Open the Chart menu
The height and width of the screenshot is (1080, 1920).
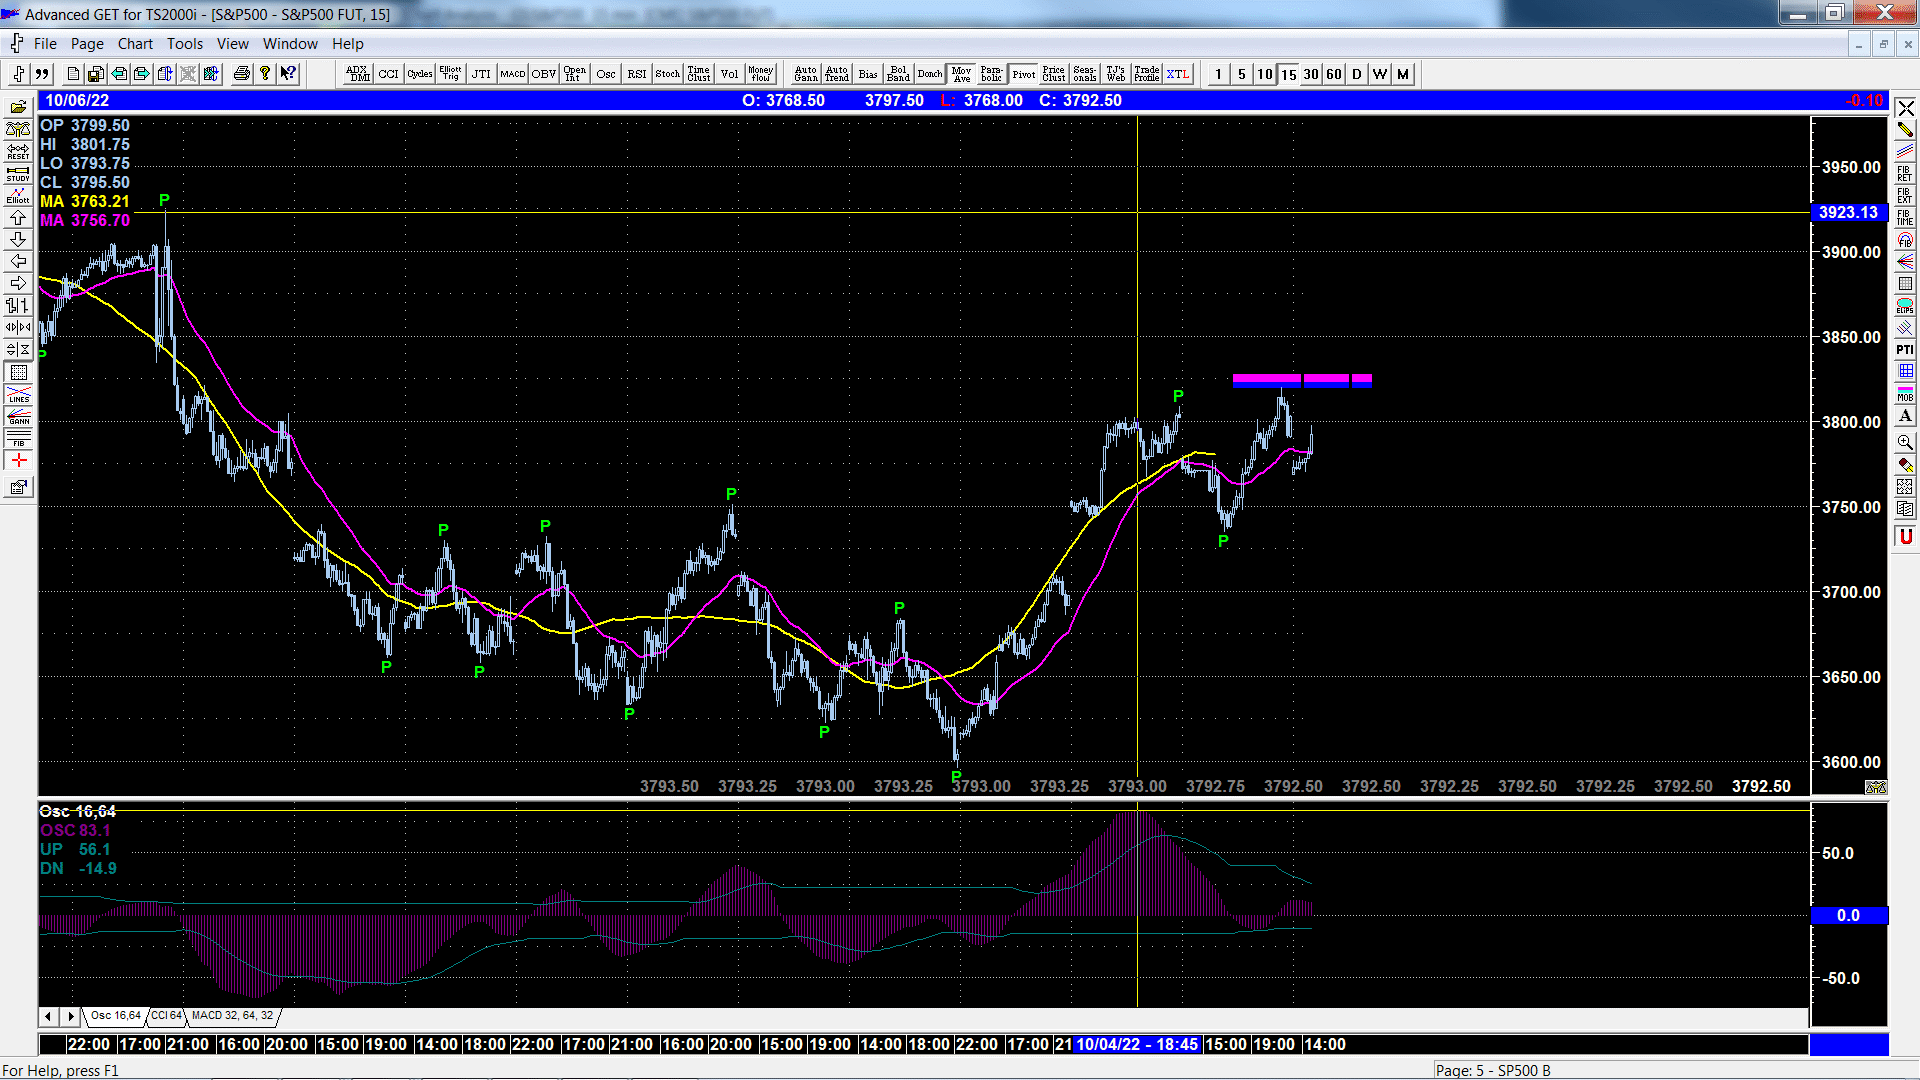[x=135, y=44]
